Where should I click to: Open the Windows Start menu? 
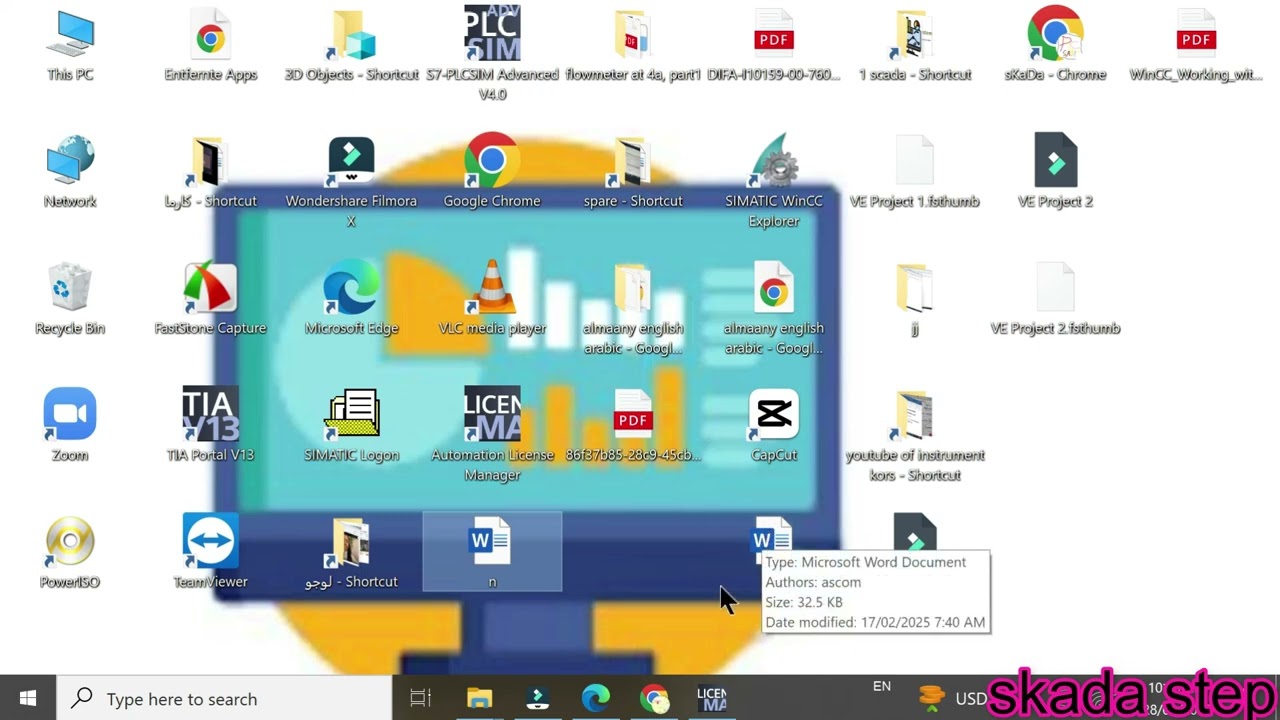[x=28, y=698]
